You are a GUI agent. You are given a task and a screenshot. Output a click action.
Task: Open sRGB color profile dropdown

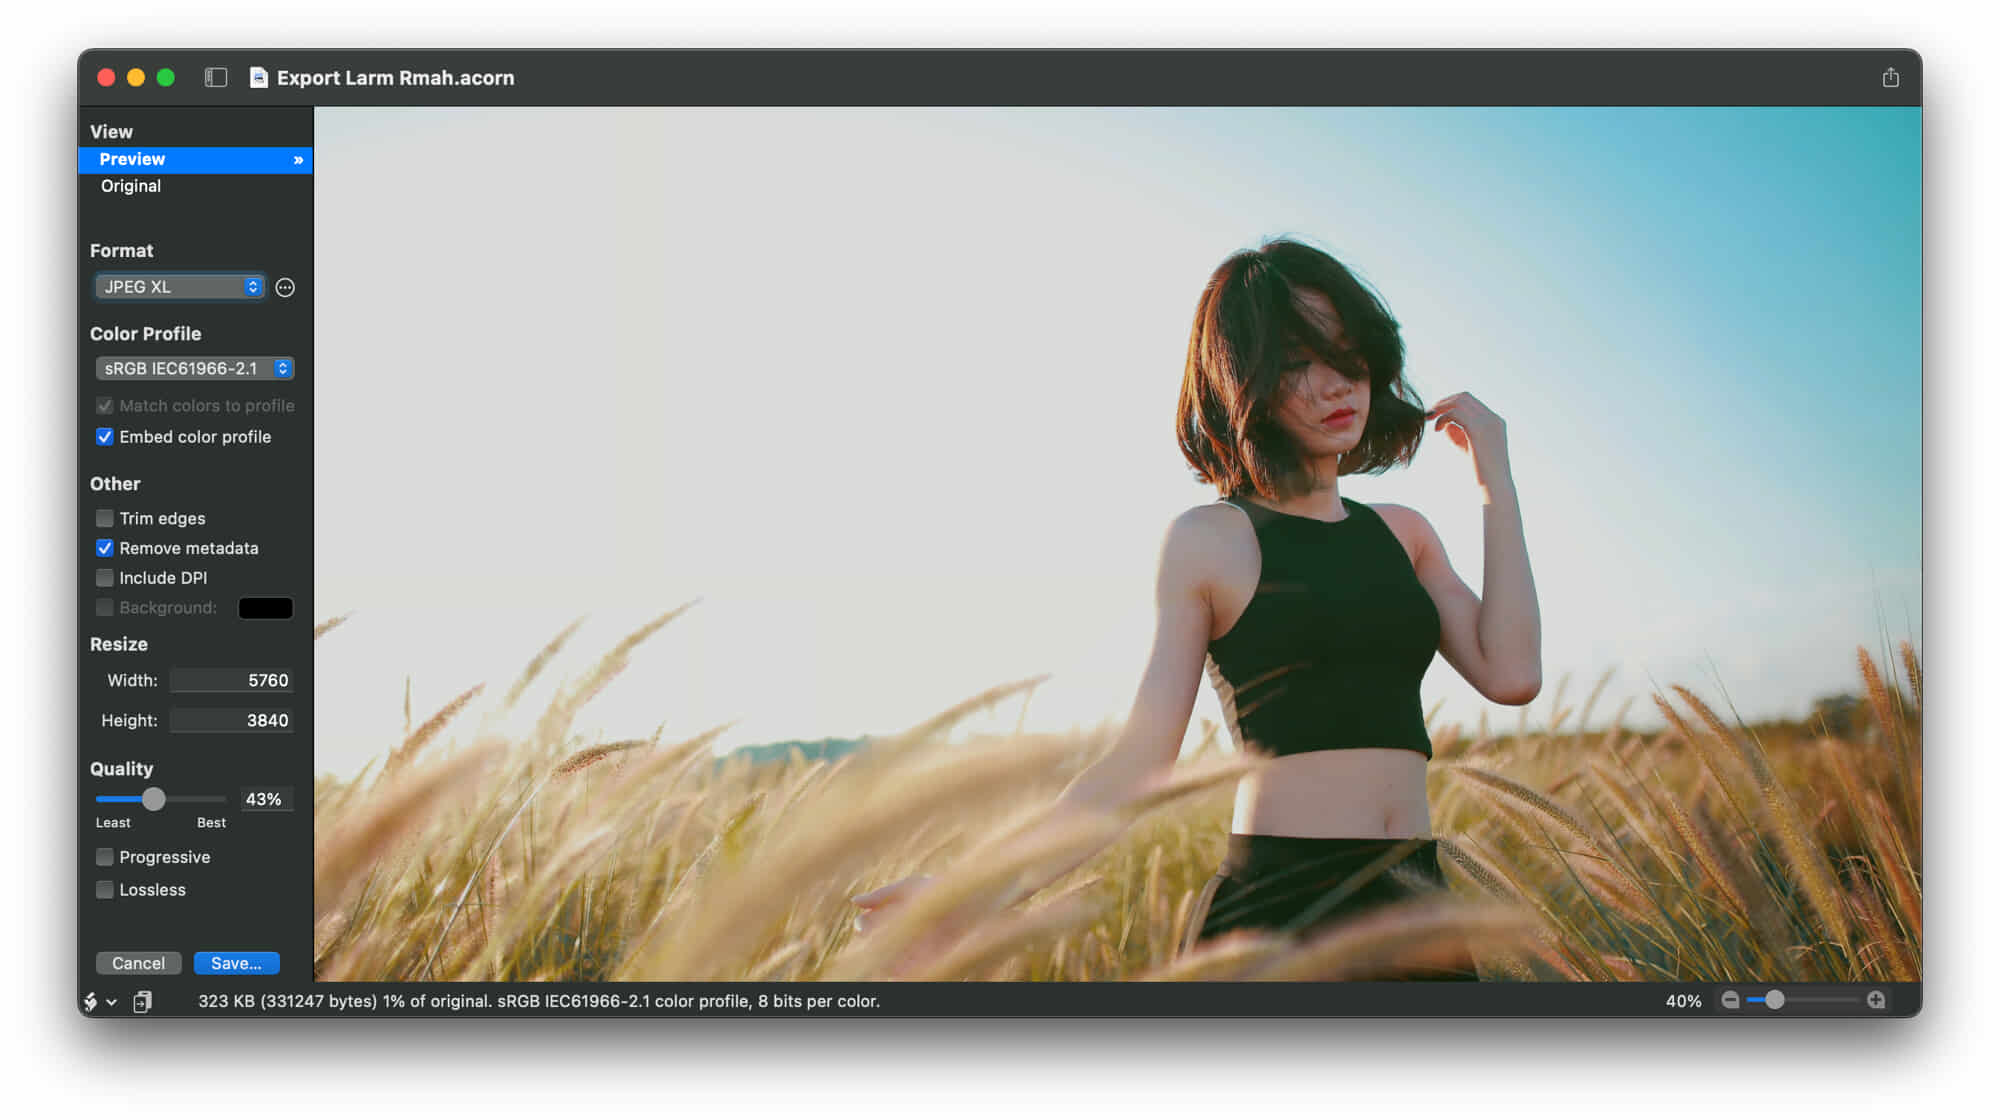(194, 368)
